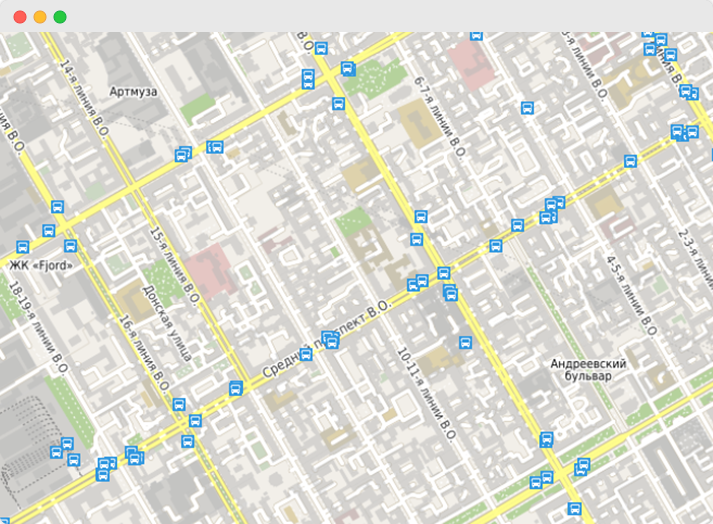Open stacked bus stops covering Средний проспект label
The width and height of the screenshot is (713, 524).
coord(331,340)
